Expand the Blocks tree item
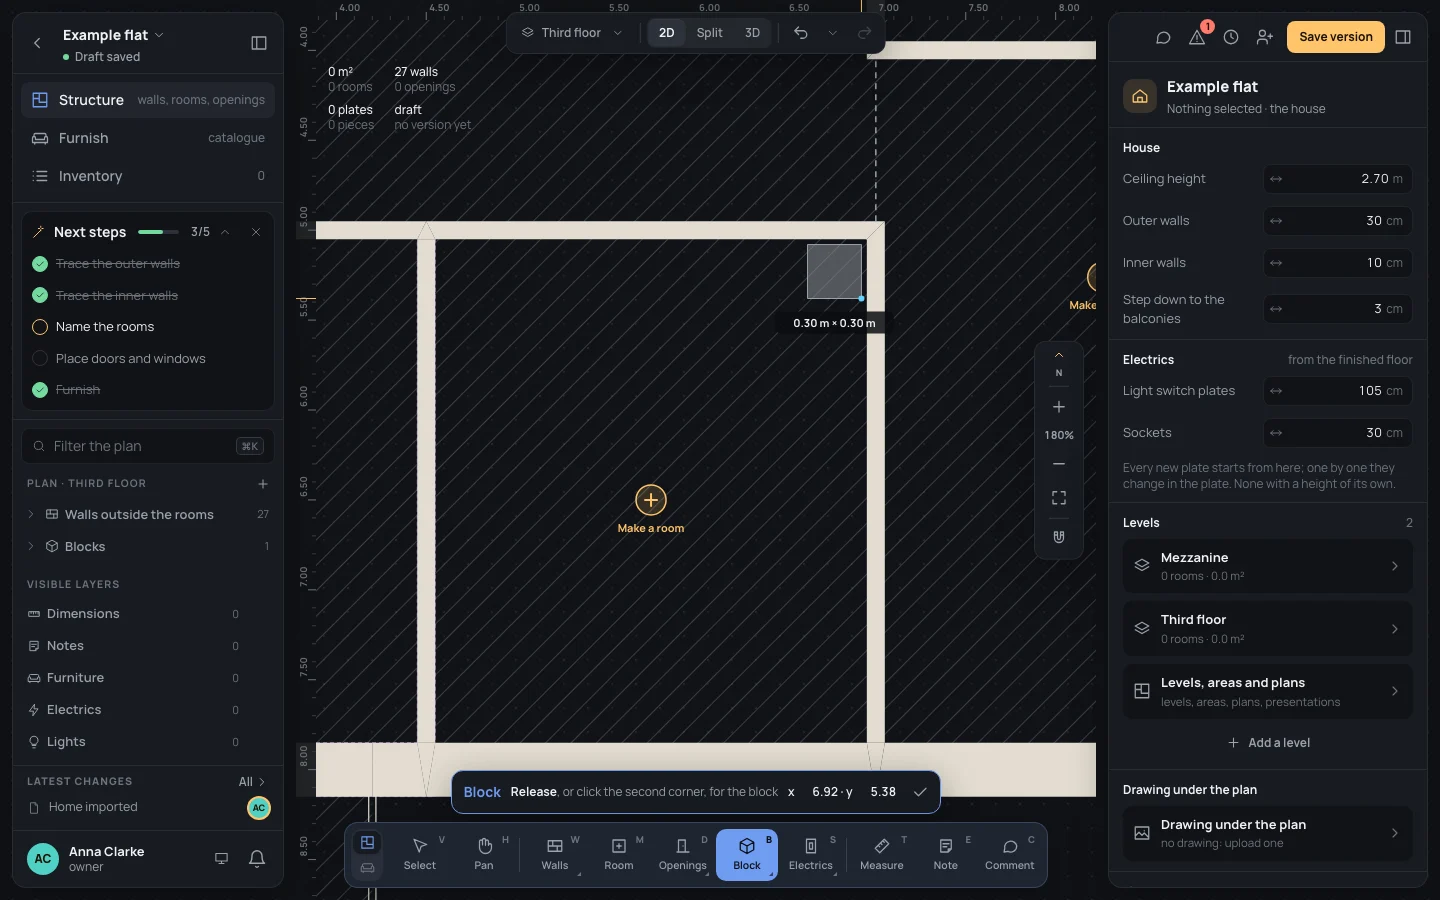1440x900 pixels. pyautogui.click(x=31, y=547)
